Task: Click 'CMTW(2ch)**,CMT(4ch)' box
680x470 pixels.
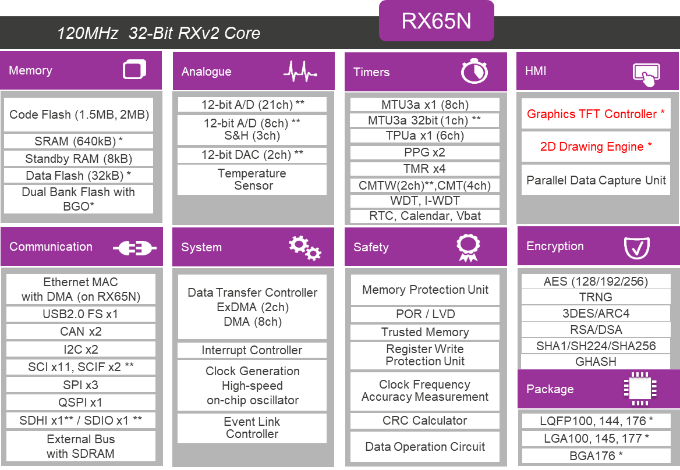Action: click(425, 186)
